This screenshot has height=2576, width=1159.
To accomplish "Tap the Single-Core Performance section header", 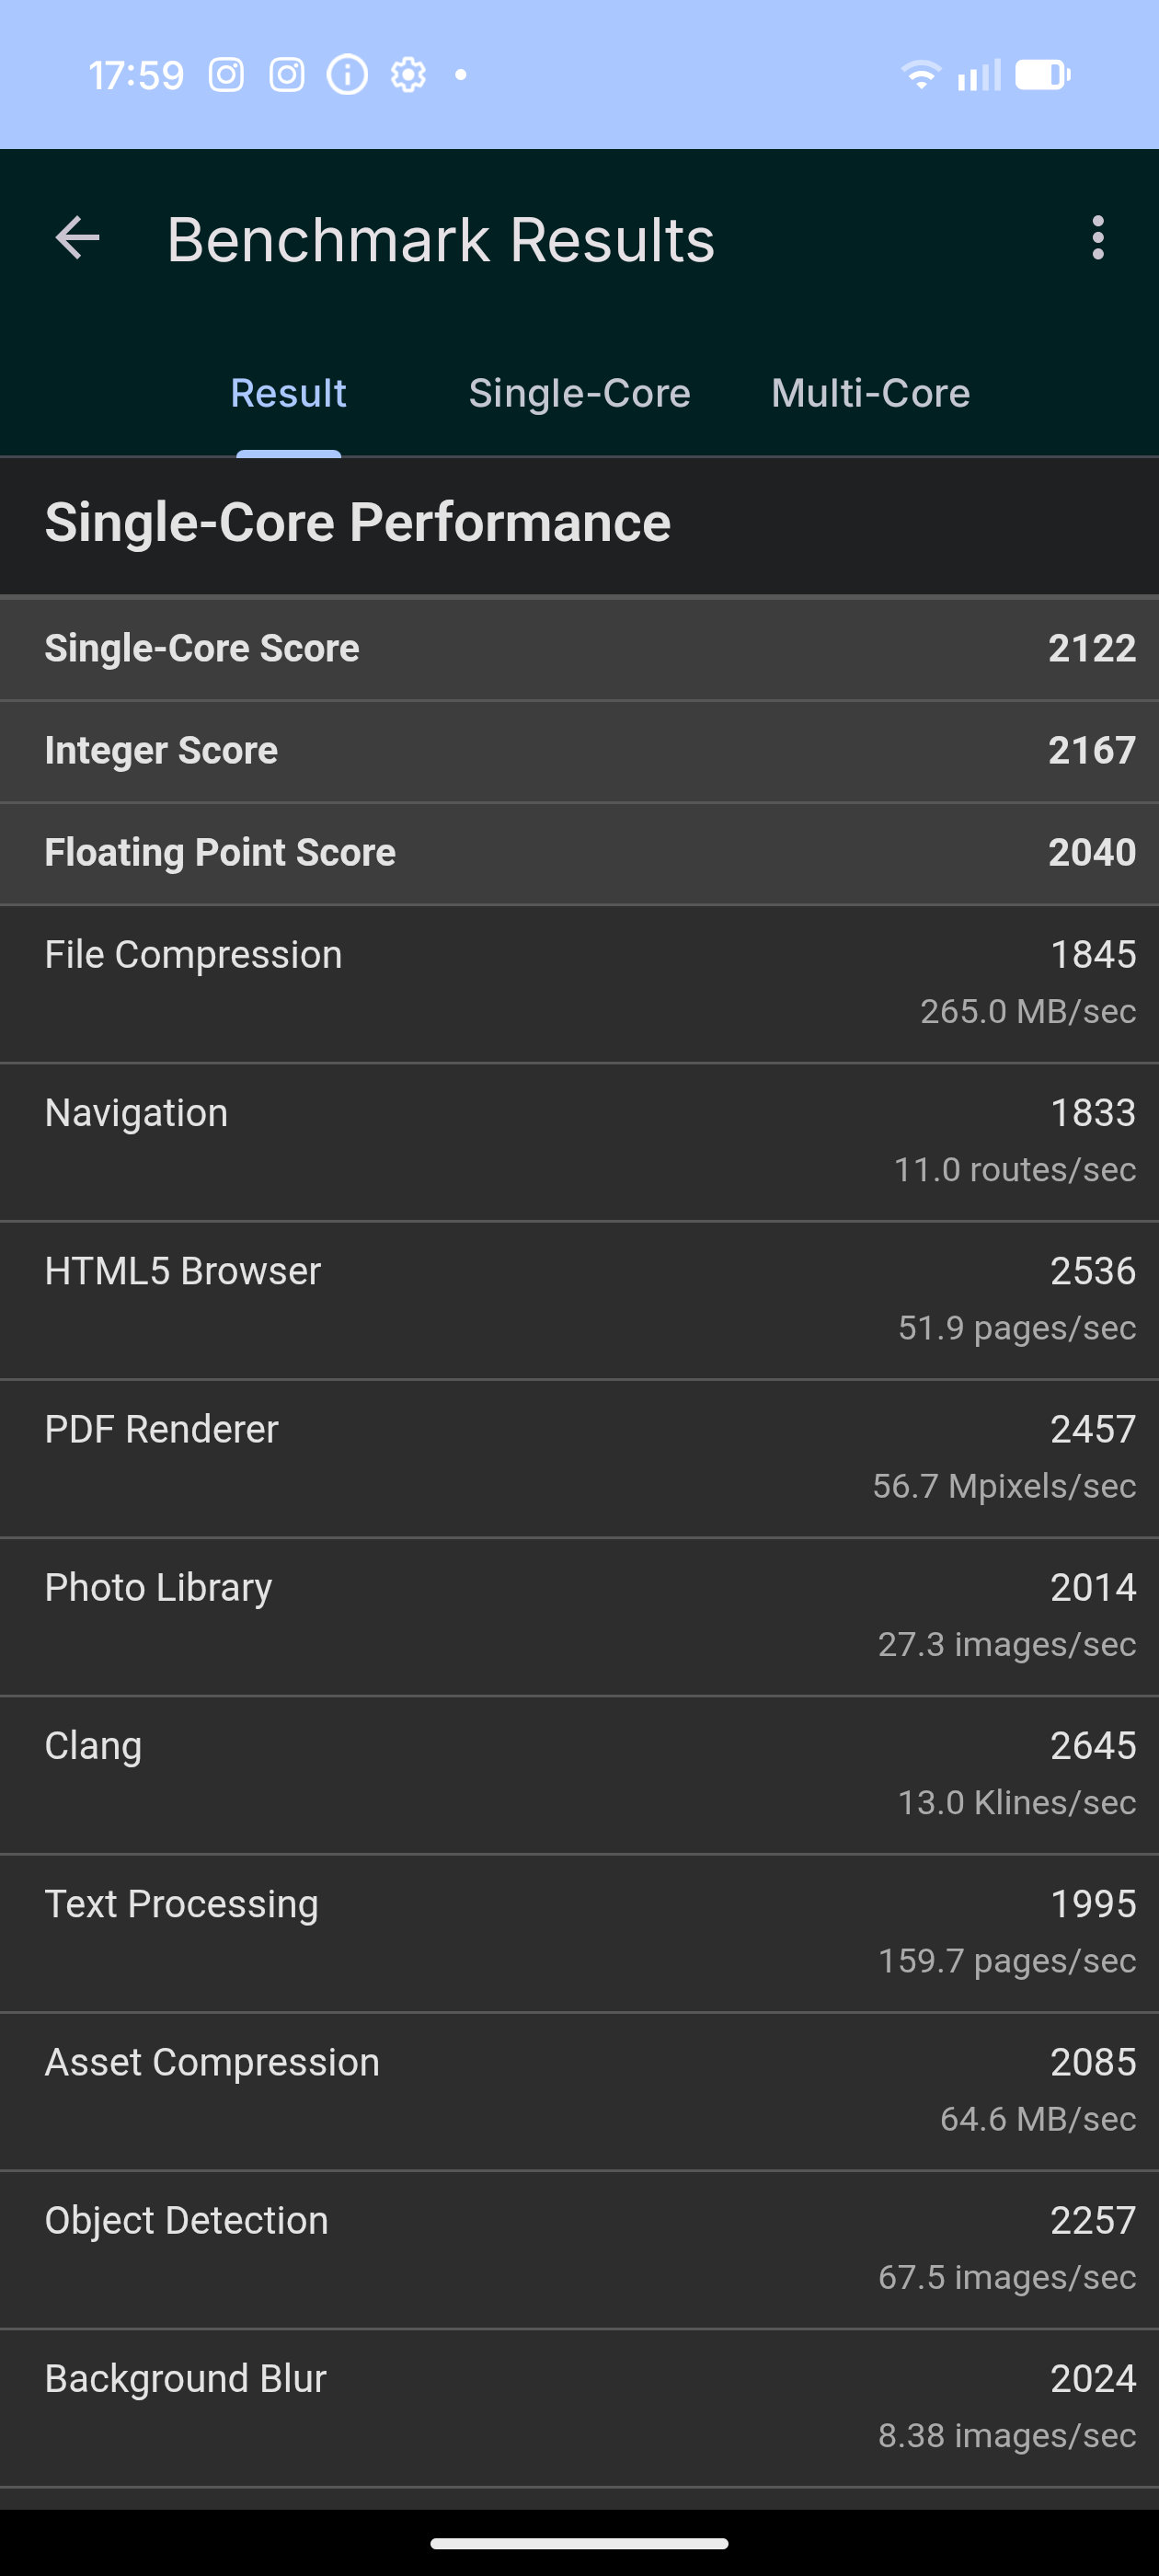I will [357, 523].
